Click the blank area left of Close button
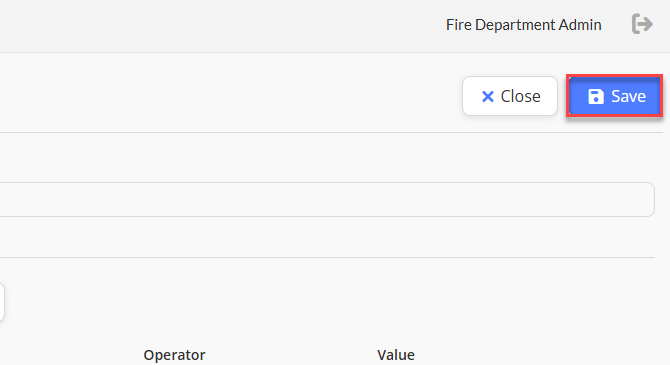Screen dimensions: 670x365 pos(231,96)
